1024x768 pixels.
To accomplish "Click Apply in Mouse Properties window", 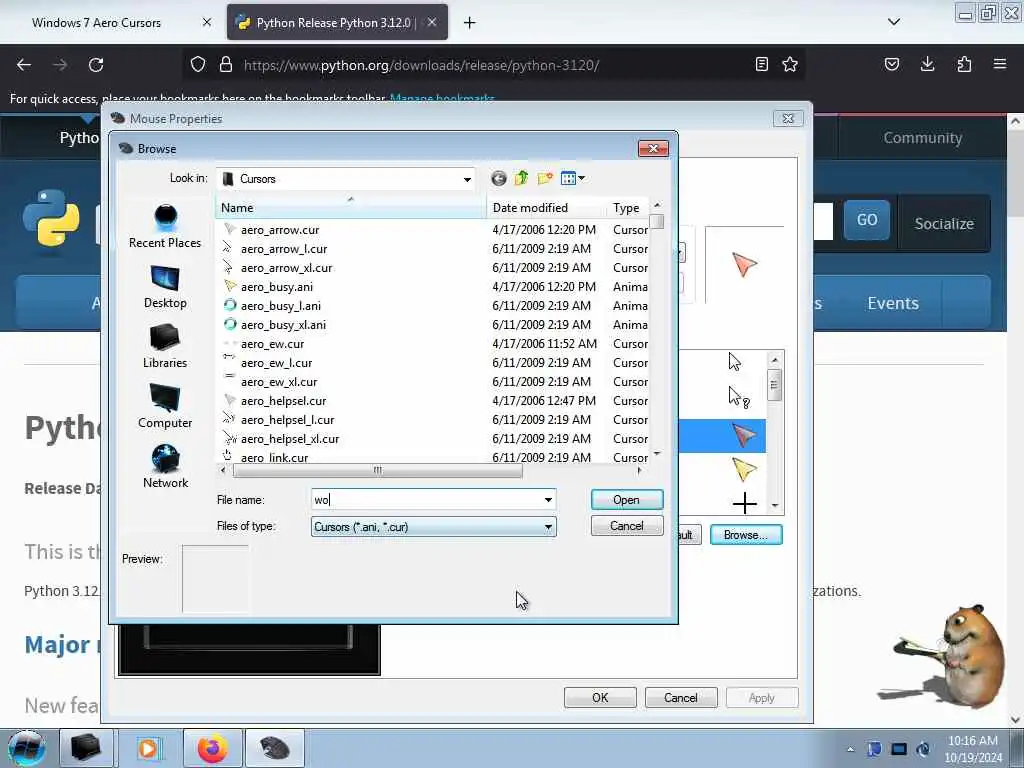I will coord(761,697).
